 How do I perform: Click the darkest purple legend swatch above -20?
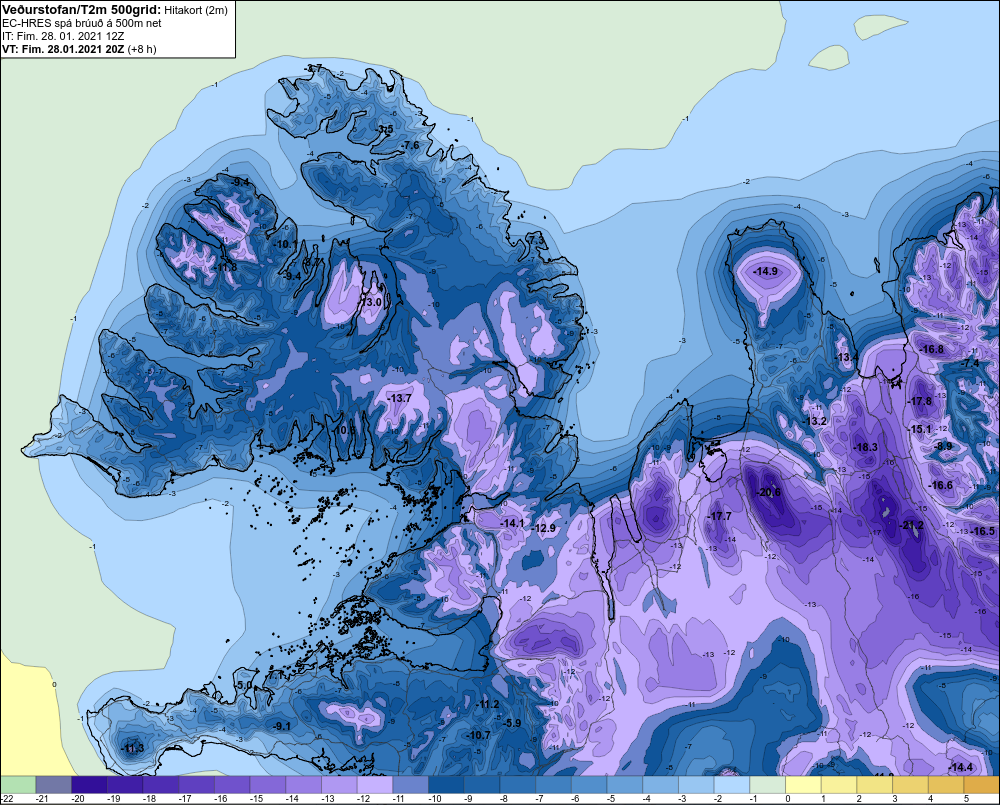(89, 785)
